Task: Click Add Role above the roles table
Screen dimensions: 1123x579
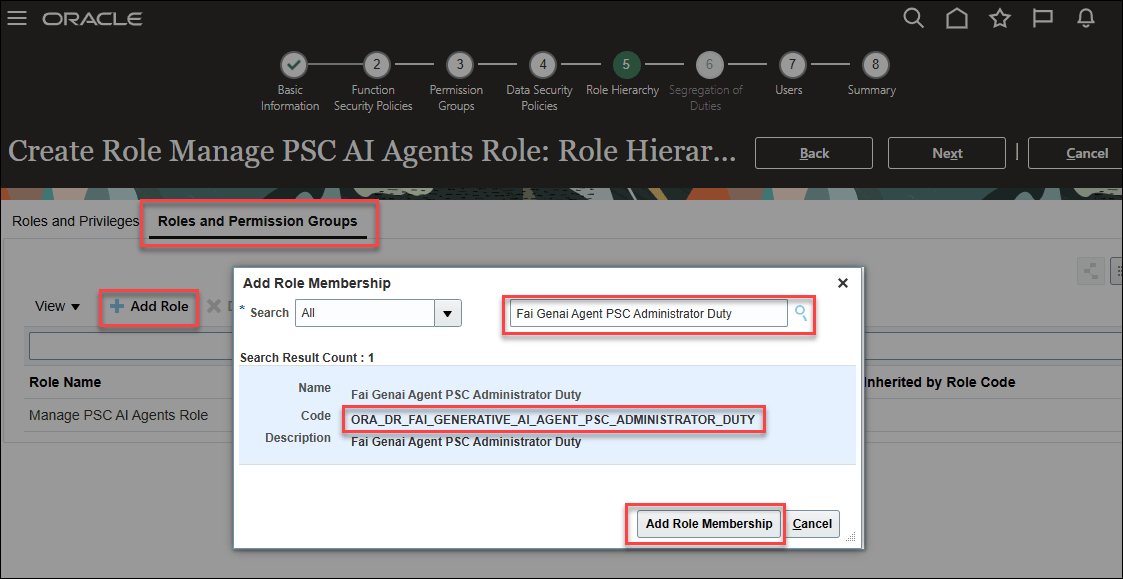Action: click(x=148, y=308)
